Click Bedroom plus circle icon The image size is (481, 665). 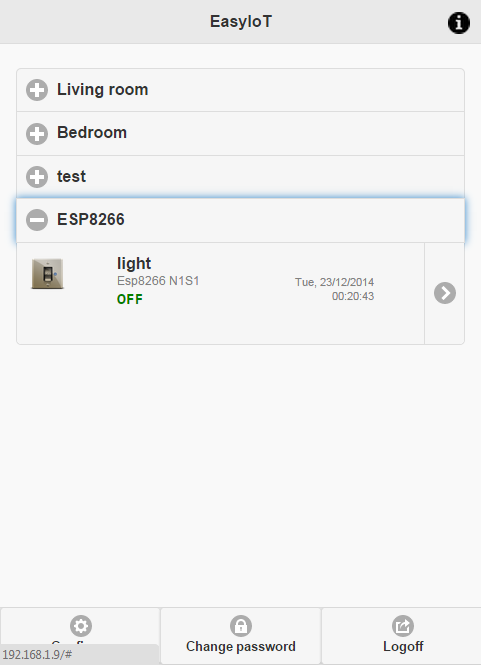click(37, 134)
